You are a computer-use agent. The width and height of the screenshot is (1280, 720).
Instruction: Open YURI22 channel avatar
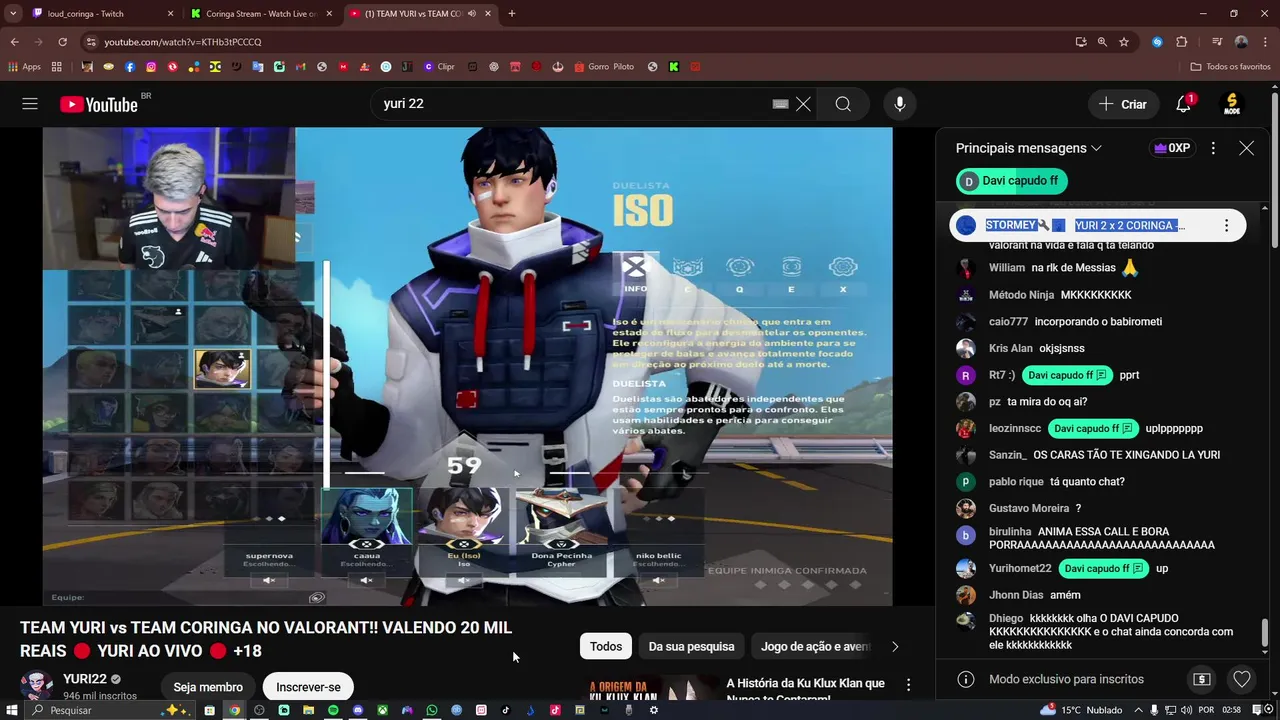(x=38, y=687)
